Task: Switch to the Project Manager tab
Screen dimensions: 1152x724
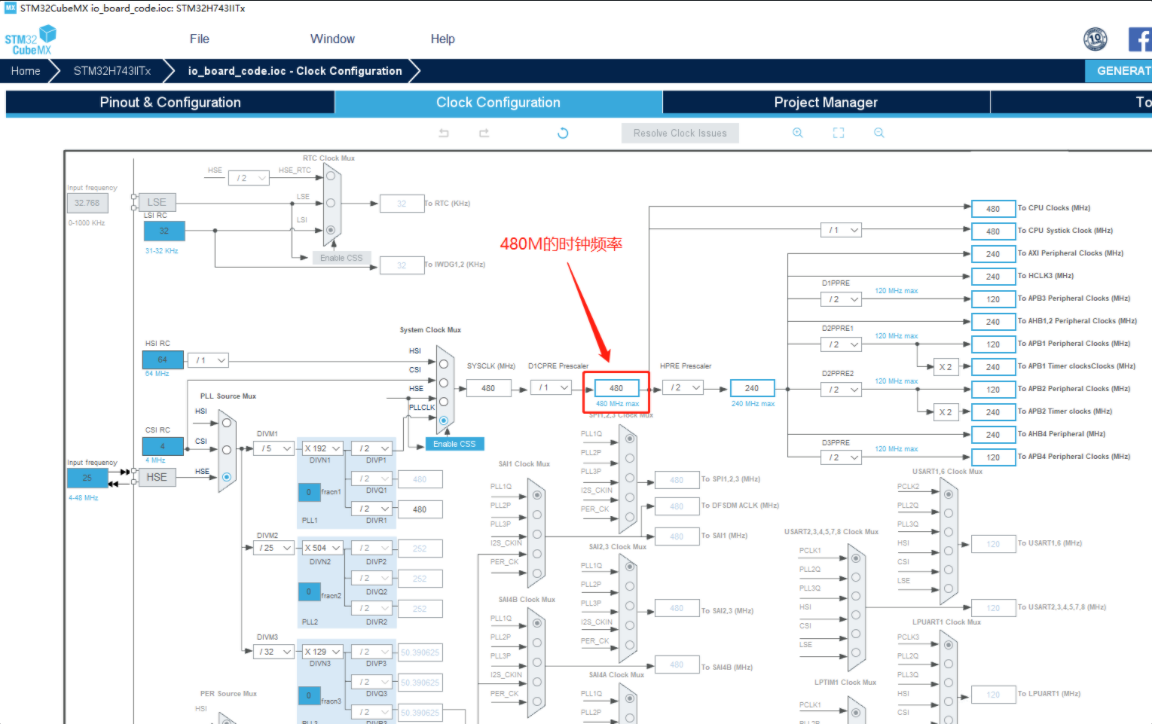Action: click(824, 102)
